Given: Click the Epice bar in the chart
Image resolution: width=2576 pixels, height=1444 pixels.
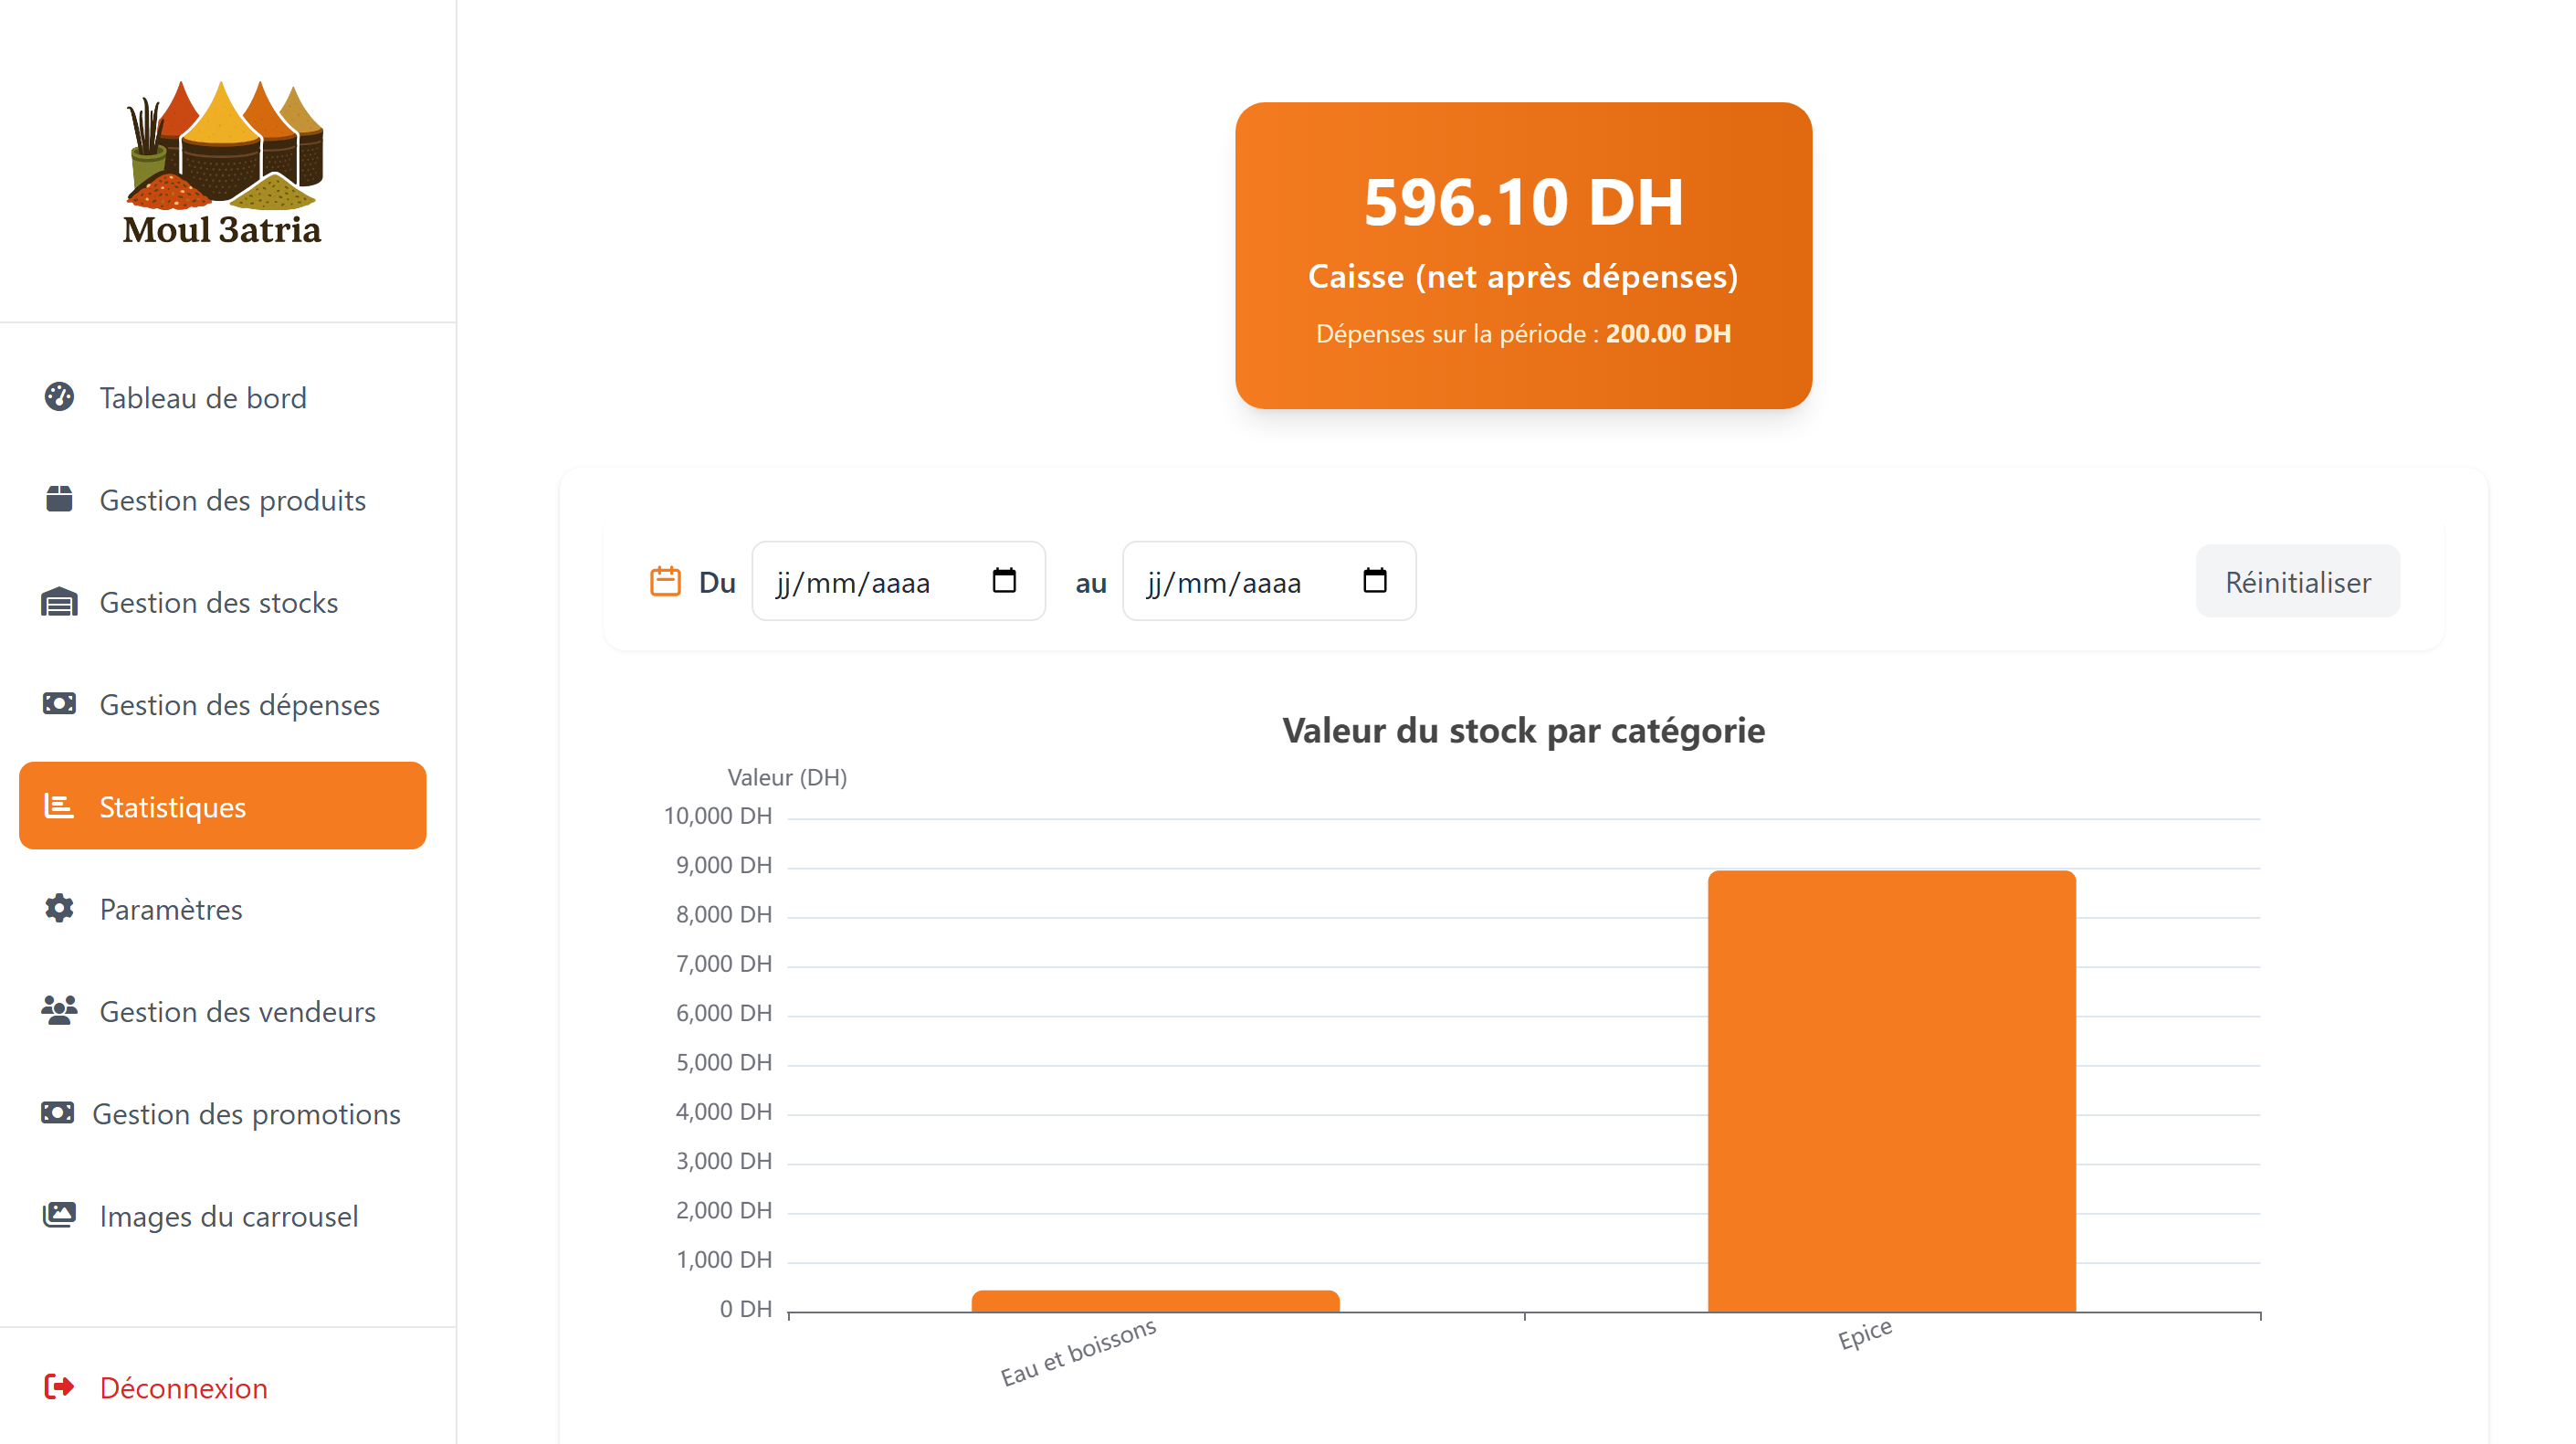Looking at the screenshot, I should [x=1890, y=1090].
